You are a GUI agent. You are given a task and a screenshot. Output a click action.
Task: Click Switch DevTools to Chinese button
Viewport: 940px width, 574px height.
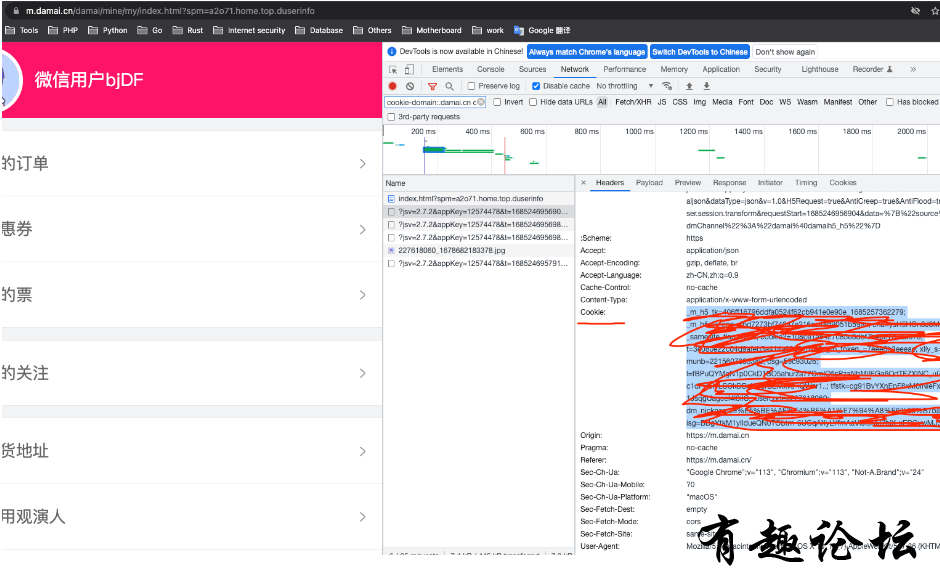coord(700,52)
